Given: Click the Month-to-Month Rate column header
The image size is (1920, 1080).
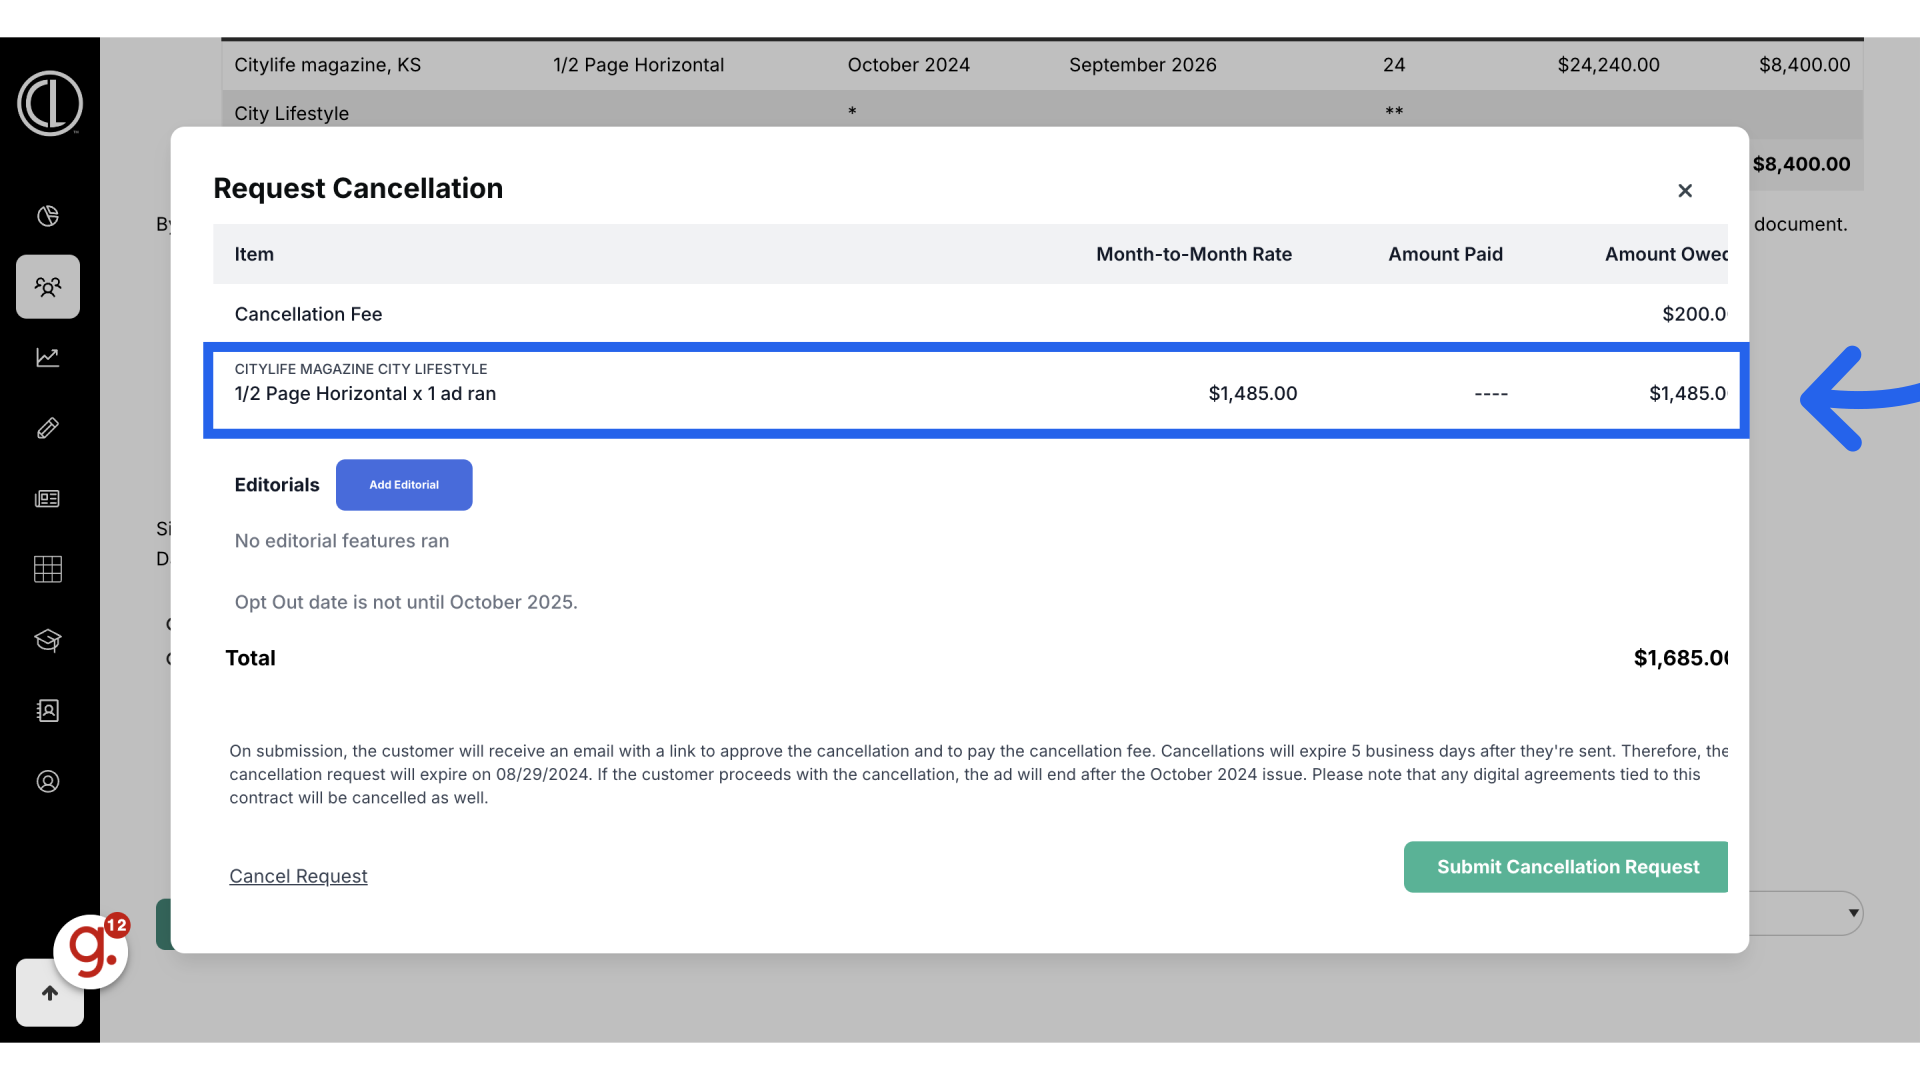Looking at the screenshot, I should point(1194,254).
